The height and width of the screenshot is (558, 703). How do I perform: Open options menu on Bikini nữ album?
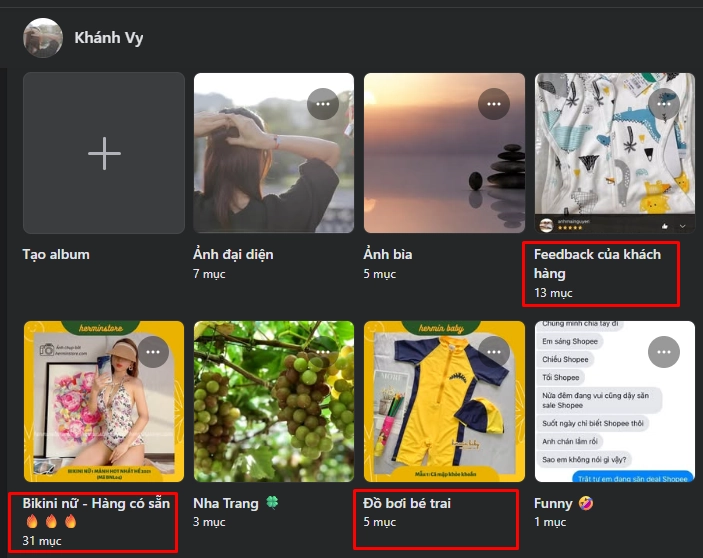[x=153, y=352]
